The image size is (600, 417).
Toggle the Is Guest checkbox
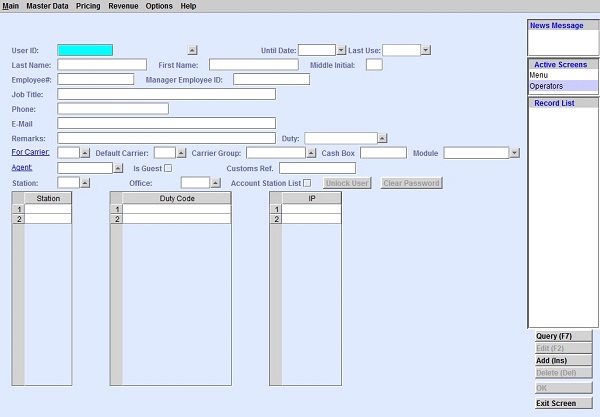168,168
